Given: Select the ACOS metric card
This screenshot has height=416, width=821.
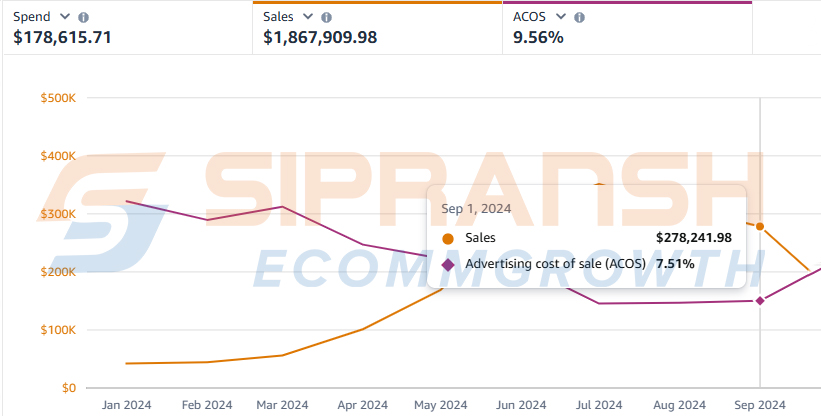Looking at the screenshot, I should (x=626, y=27).
